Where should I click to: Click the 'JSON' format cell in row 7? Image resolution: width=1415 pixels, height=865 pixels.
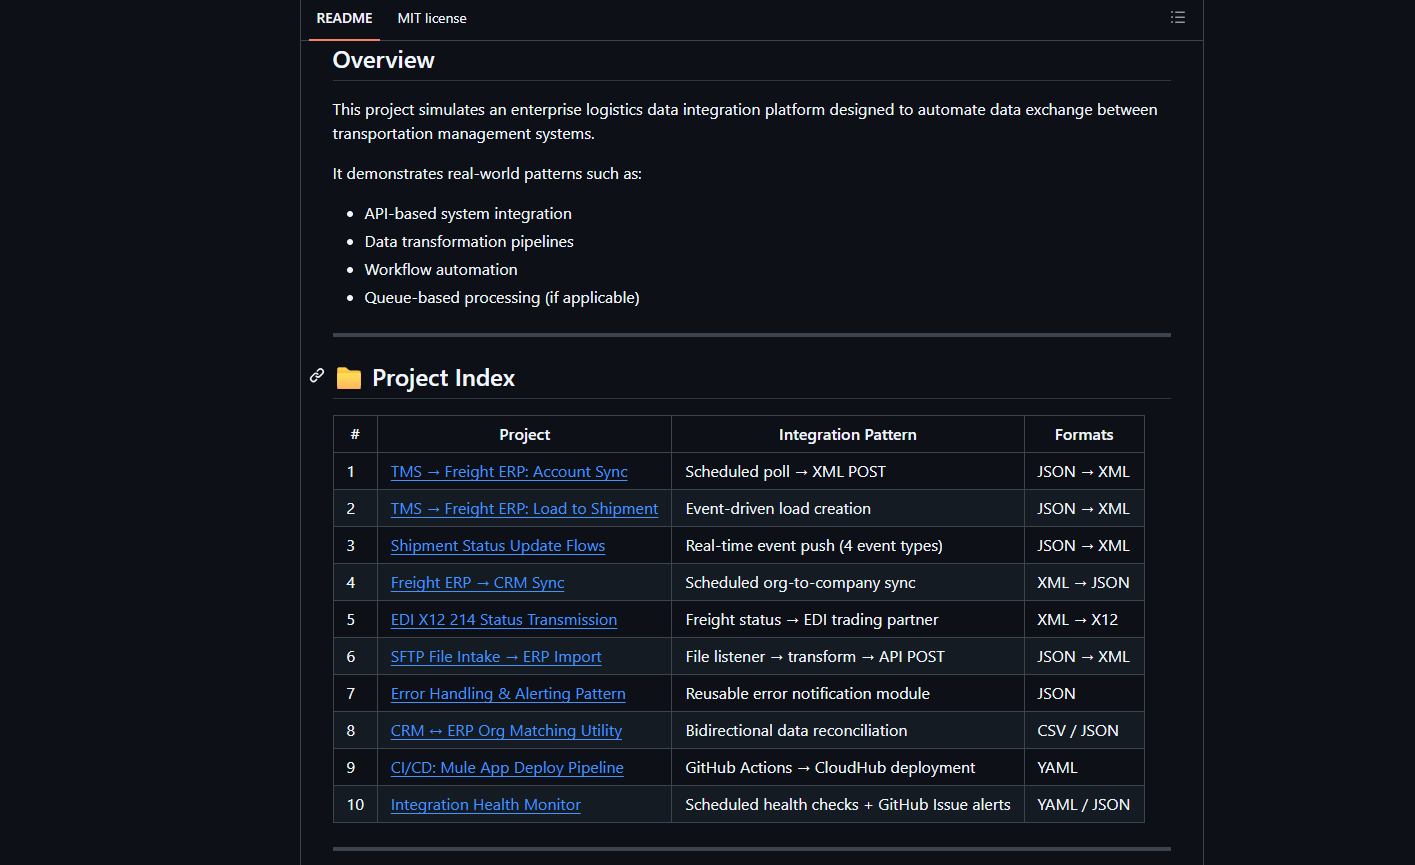[x=1084, y=694]
